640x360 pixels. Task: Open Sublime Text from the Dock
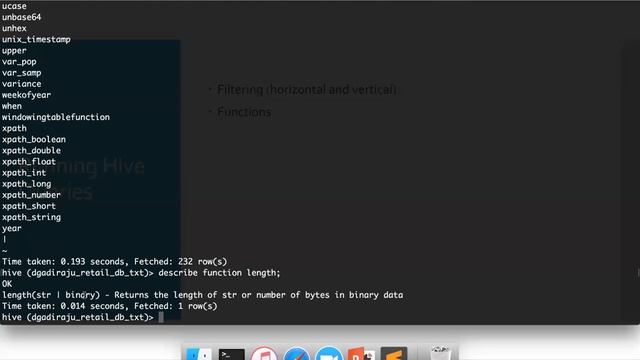coord(394,354)
